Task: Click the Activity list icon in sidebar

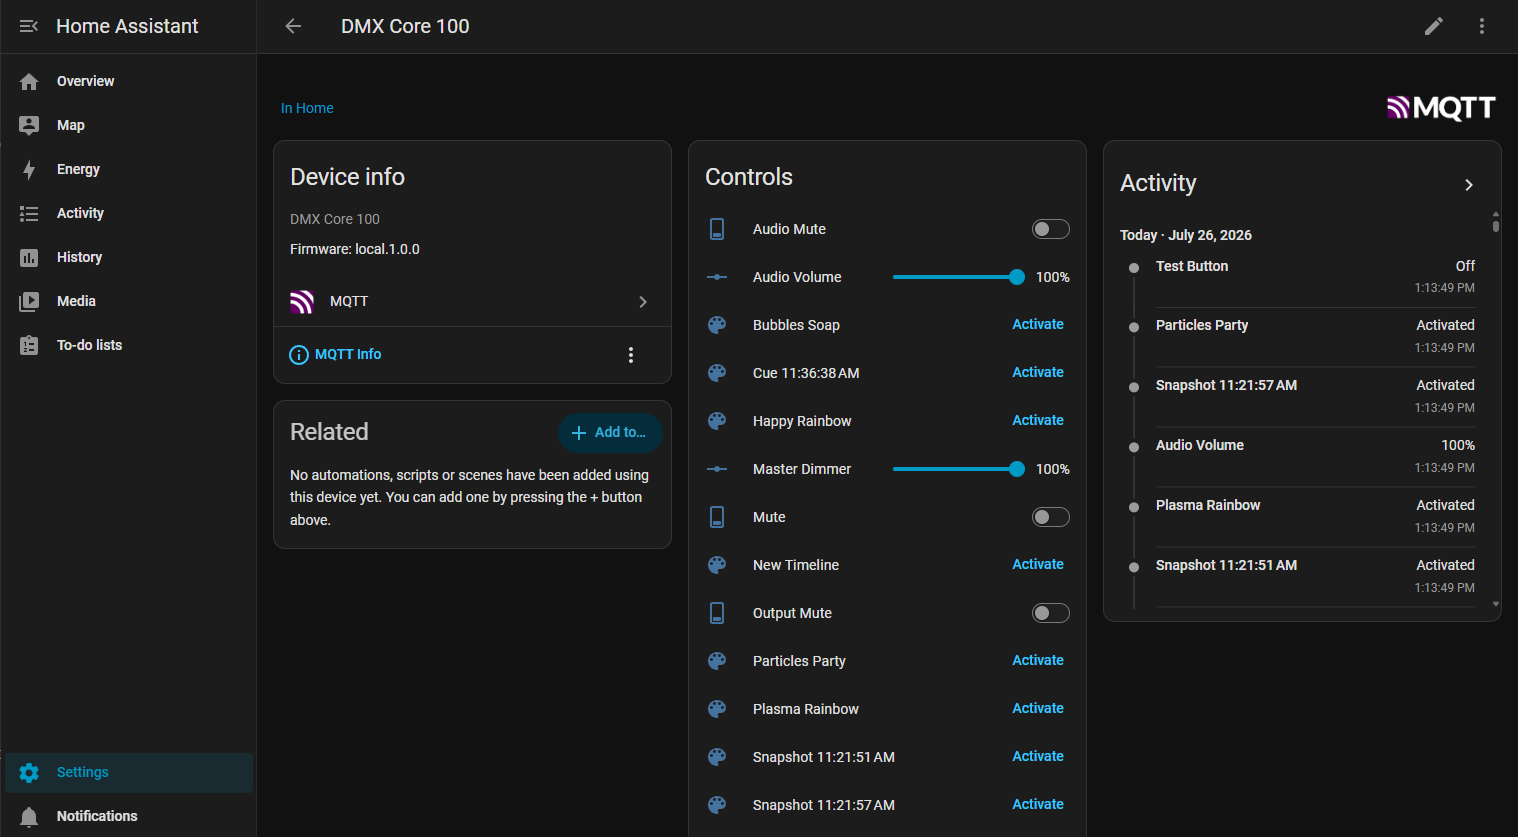Action: 29,213
